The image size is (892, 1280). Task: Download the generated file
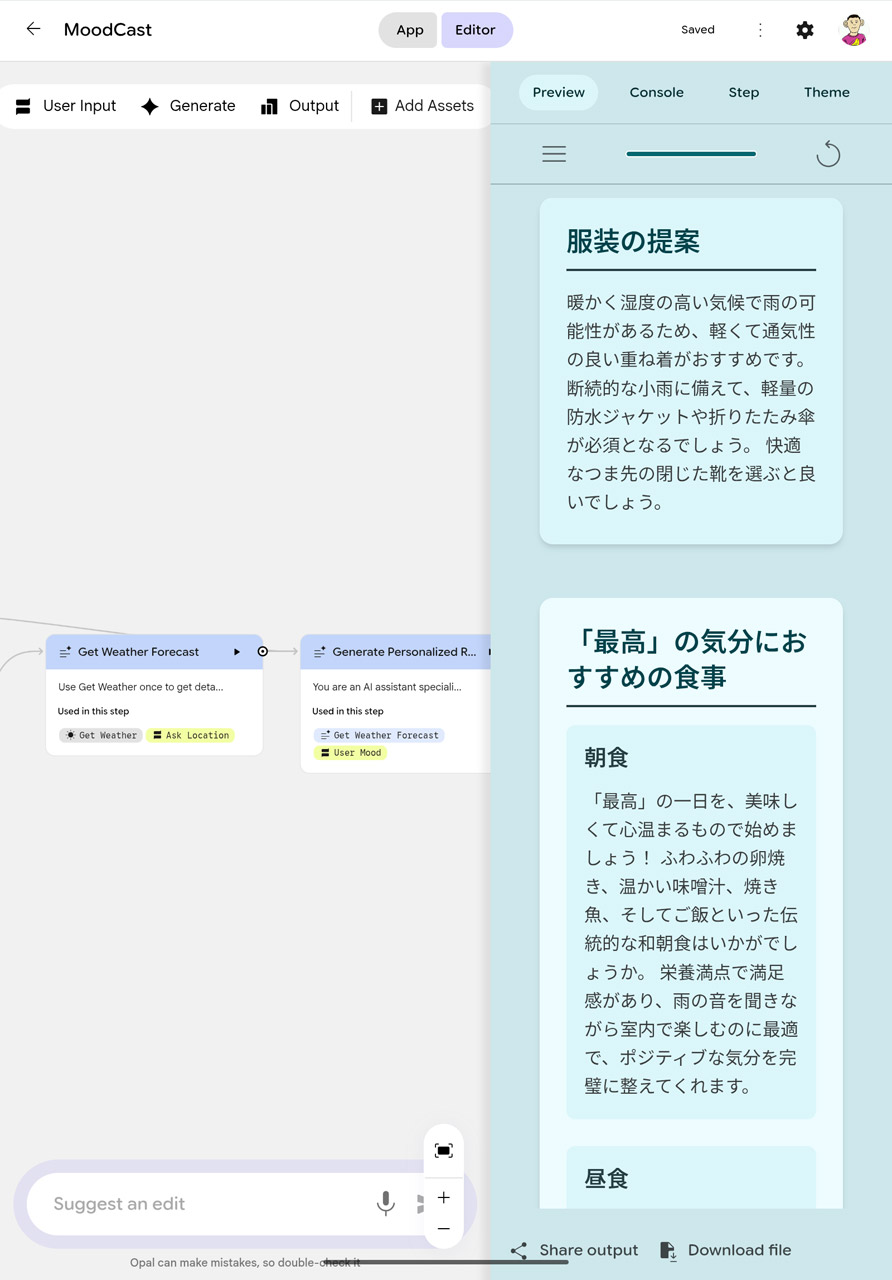point(724,1250)
